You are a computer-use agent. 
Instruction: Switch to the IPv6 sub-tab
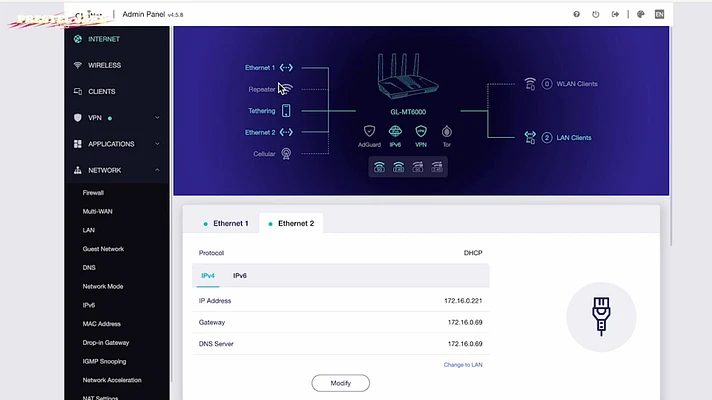point(240,276)
